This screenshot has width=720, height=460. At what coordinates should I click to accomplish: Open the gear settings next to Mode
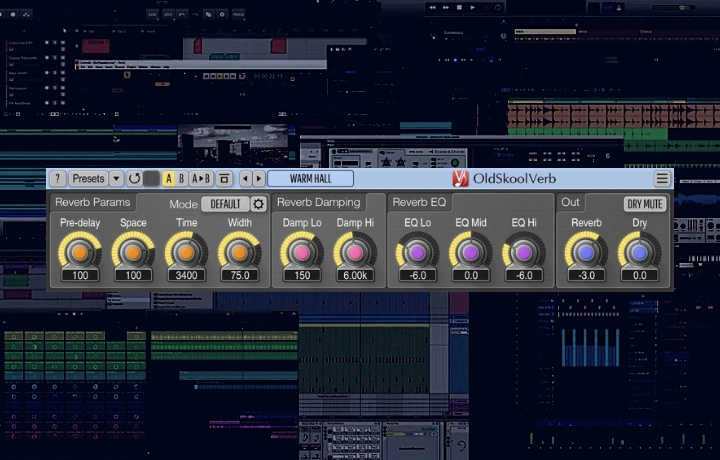[259, 204]
